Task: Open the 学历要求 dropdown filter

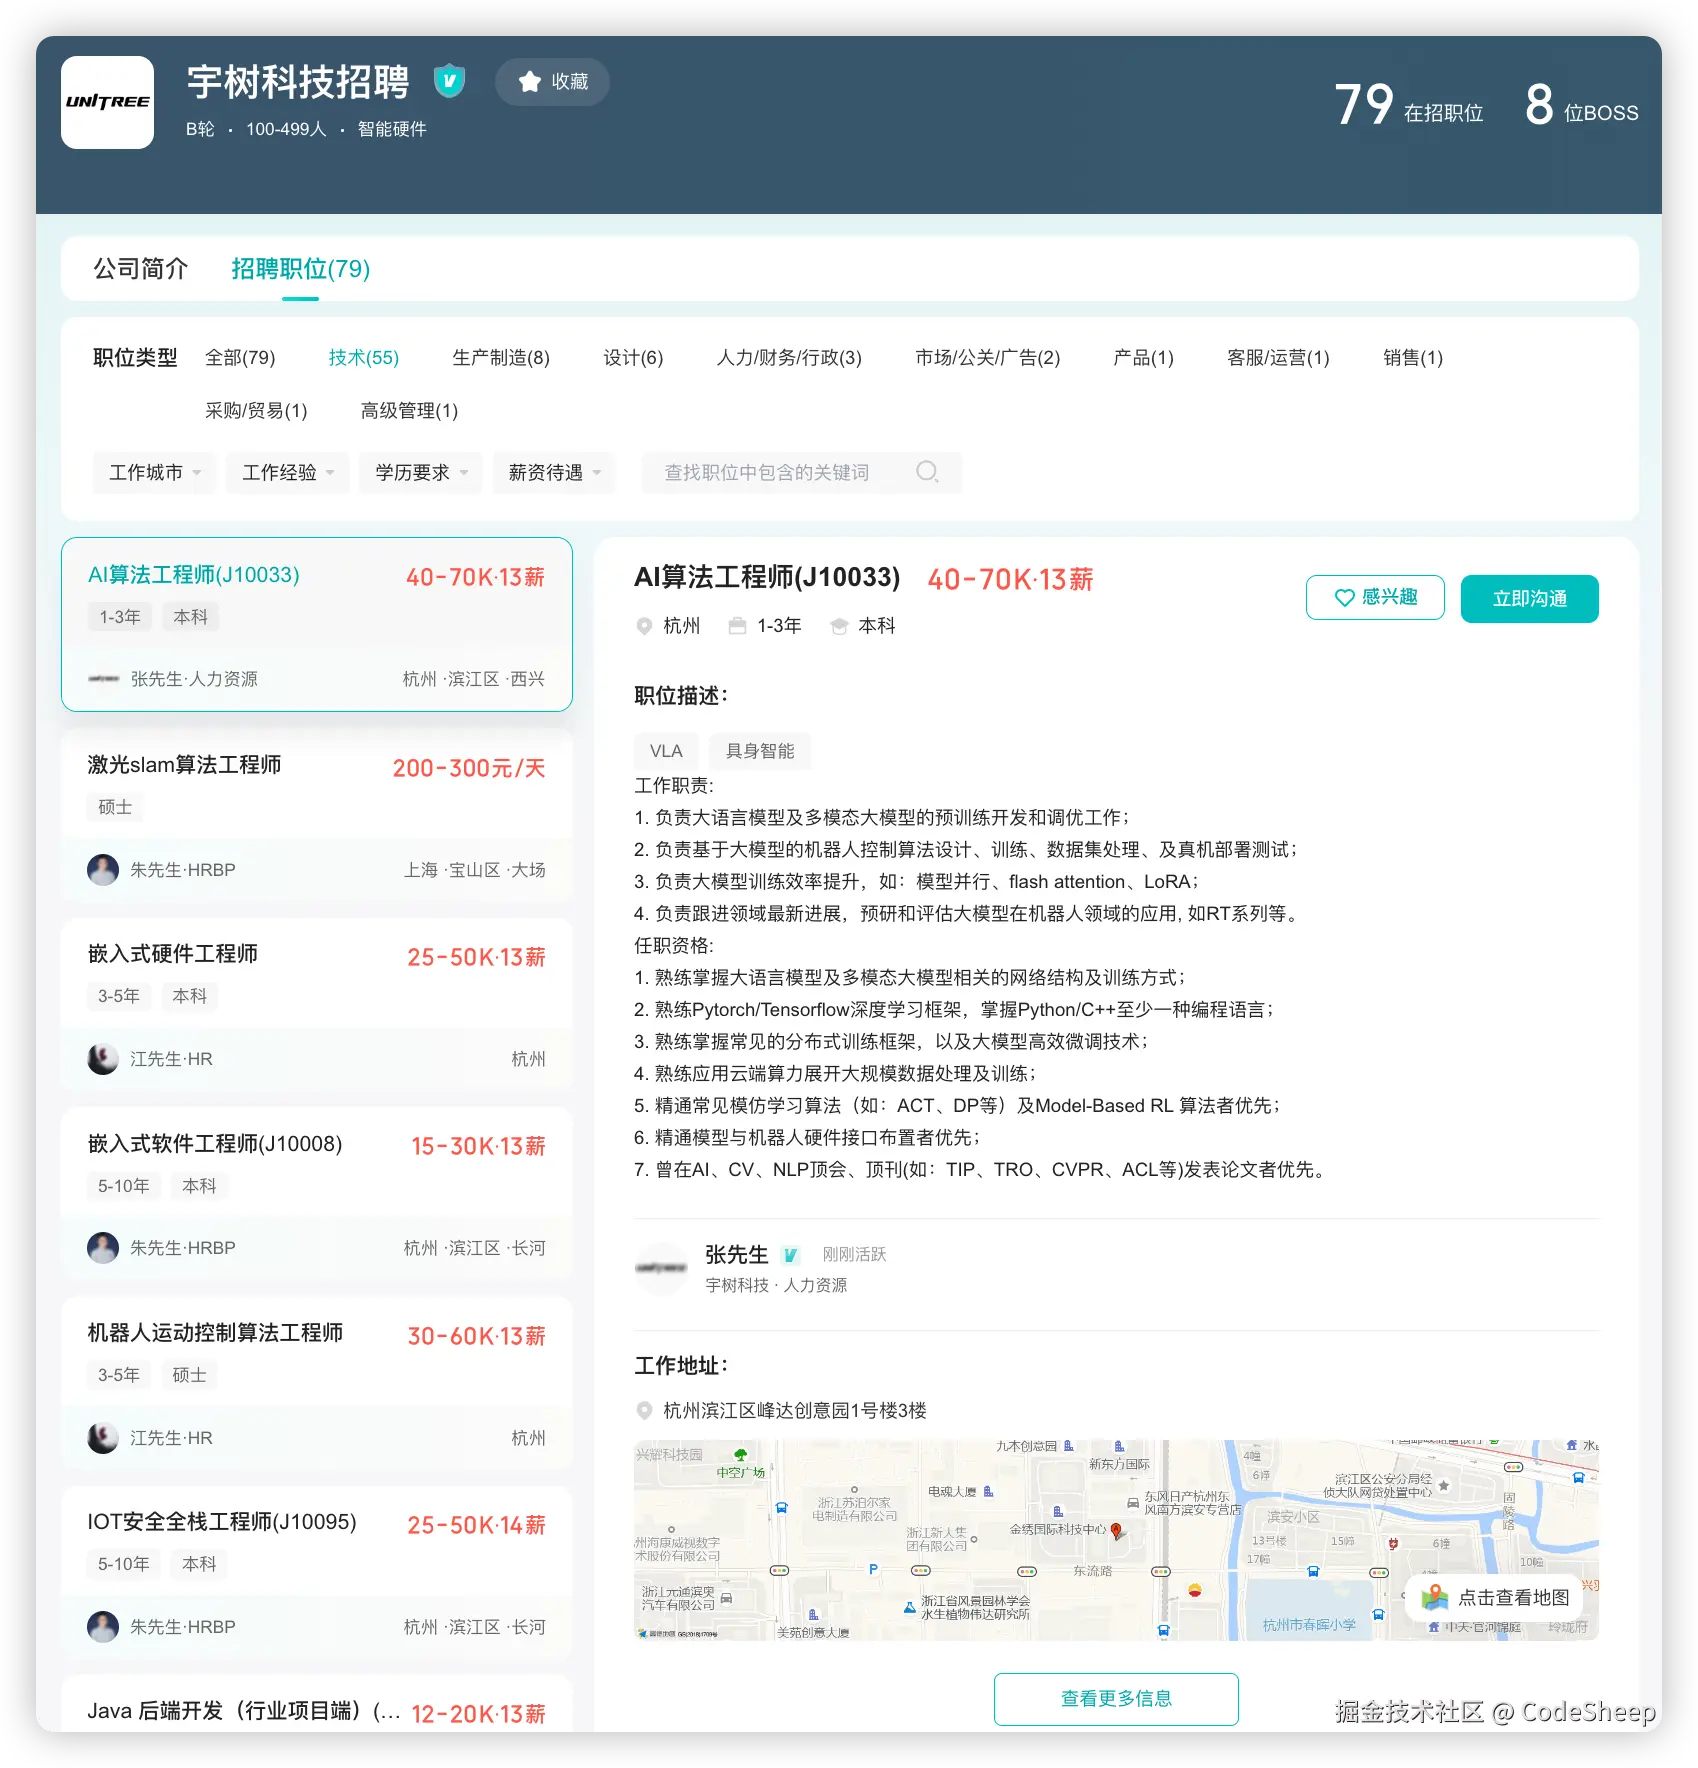Action: (x=421, y=472)
